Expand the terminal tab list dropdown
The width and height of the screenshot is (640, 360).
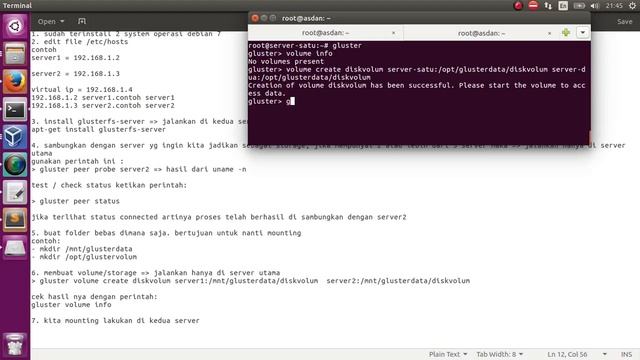pyautogui.click(x=582, y=33)
